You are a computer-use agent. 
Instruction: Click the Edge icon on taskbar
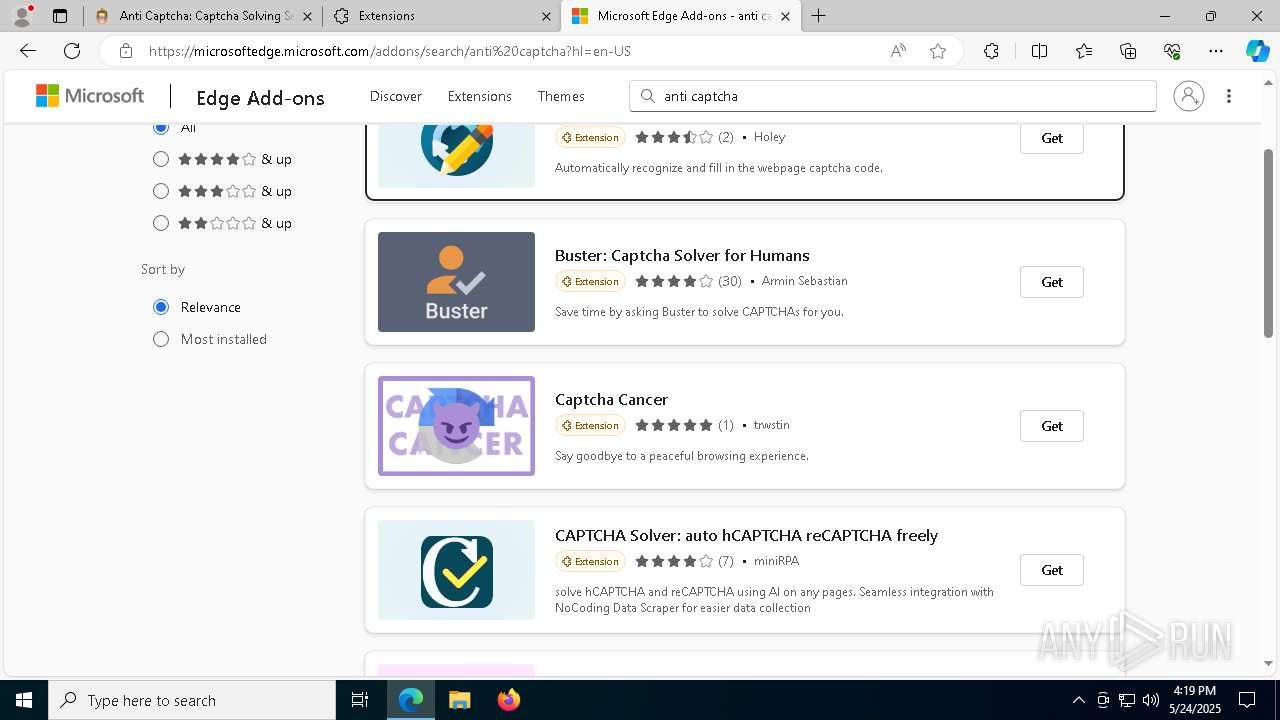click(411, 700)
